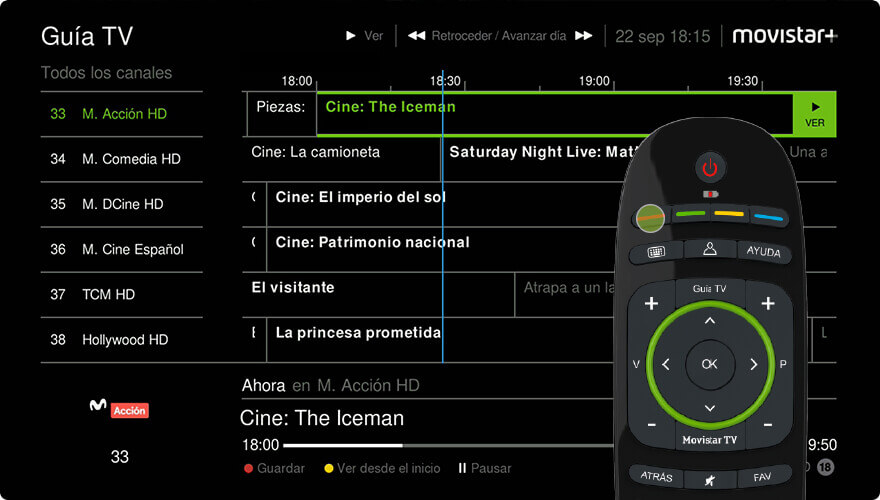Click the yellow color button on remote

tap(728, 214)
